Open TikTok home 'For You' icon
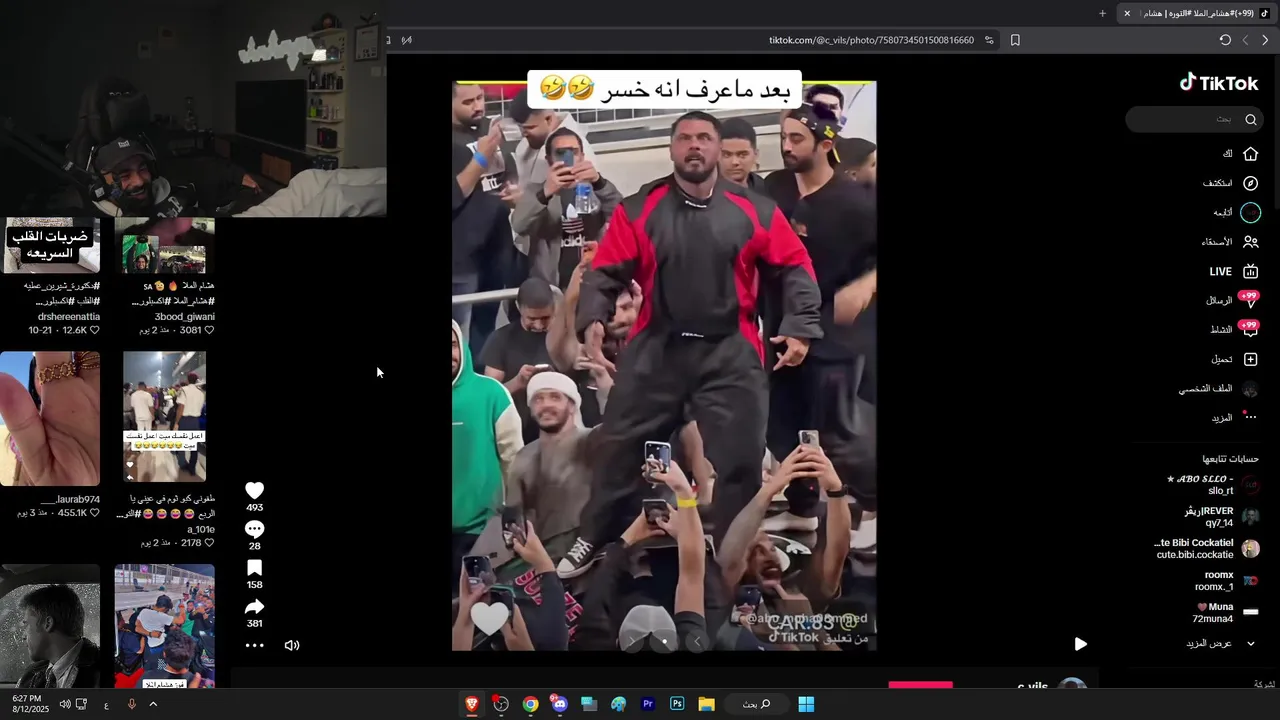Viewport: 1280px width, 720px height. point(1250,154)
